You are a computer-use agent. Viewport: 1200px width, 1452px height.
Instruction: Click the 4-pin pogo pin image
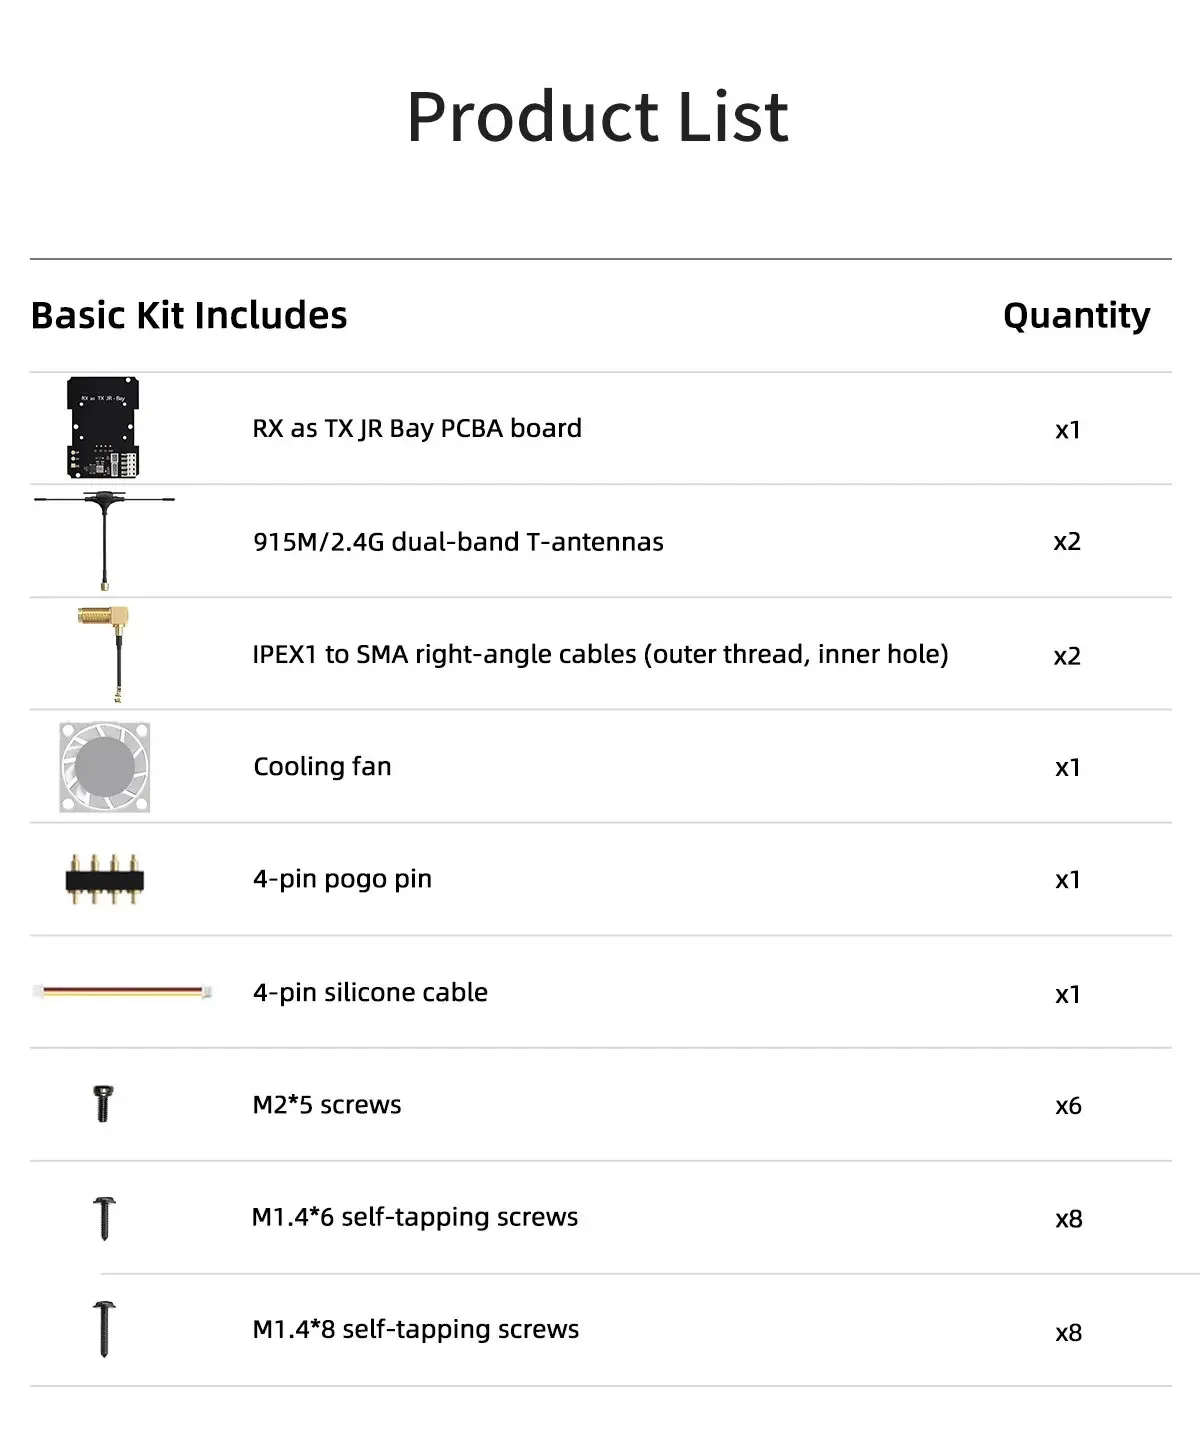pos(104,880)
